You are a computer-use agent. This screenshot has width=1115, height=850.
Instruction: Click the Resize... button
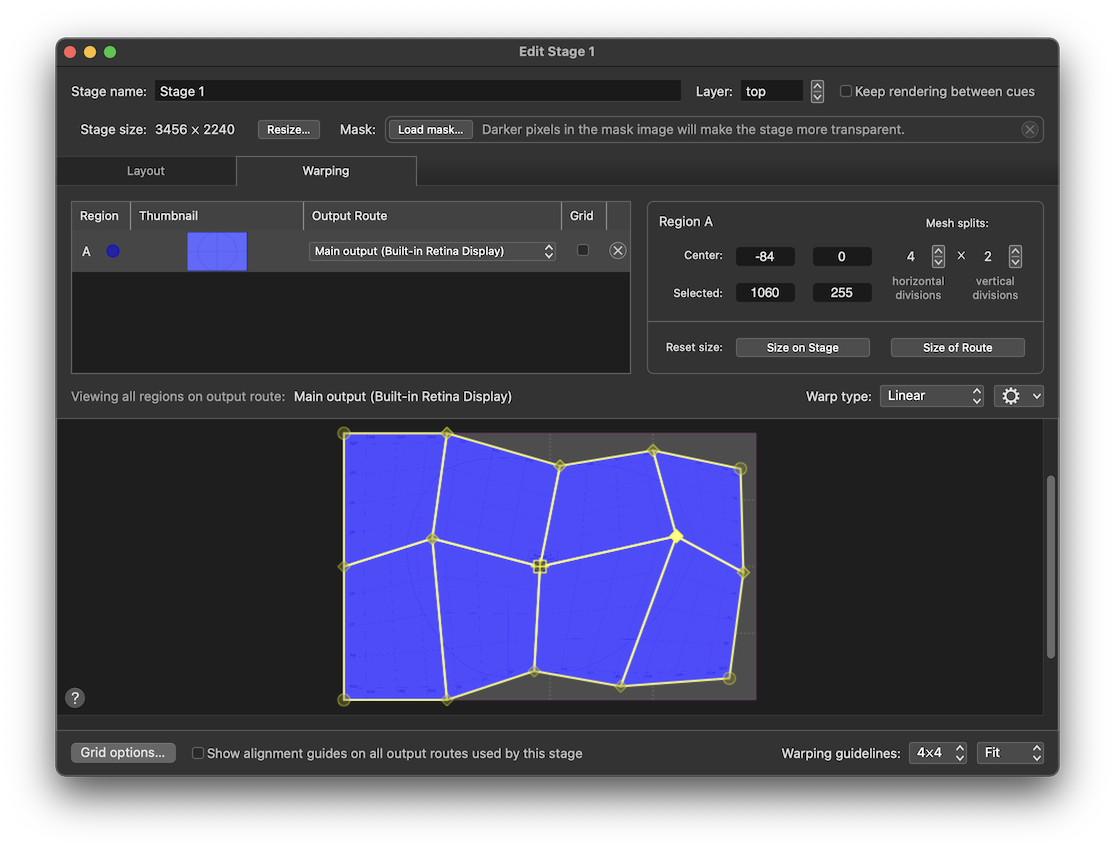tap(289, 130)
